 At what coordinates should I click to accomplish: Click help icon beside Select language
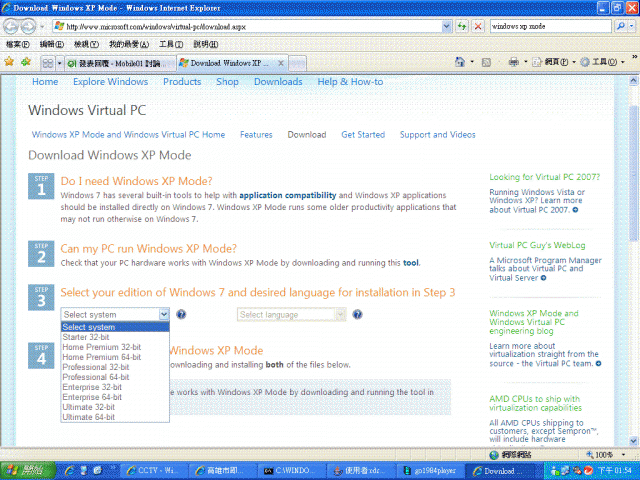[x=357, y=314]
